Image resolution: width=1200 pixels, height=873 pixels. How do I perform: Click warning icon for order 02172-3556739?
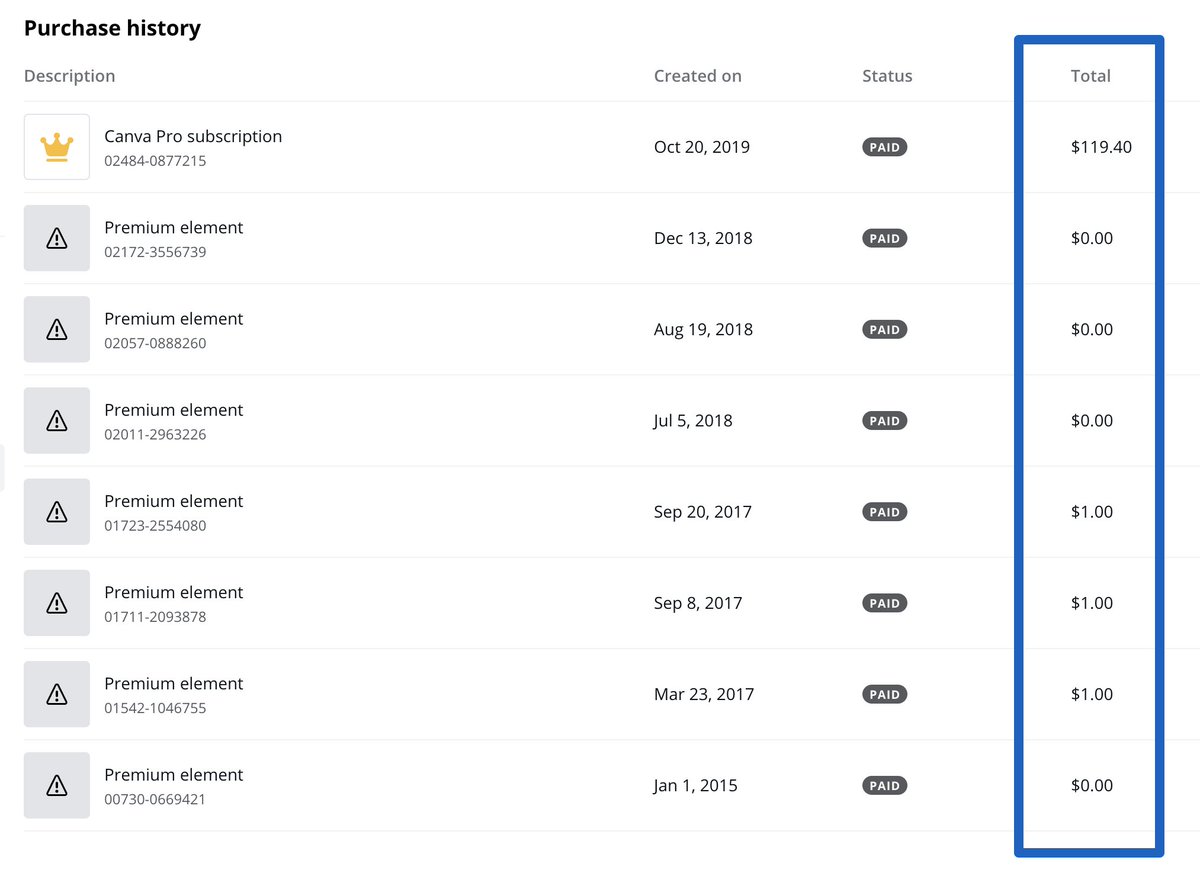[x=57, y=238]
